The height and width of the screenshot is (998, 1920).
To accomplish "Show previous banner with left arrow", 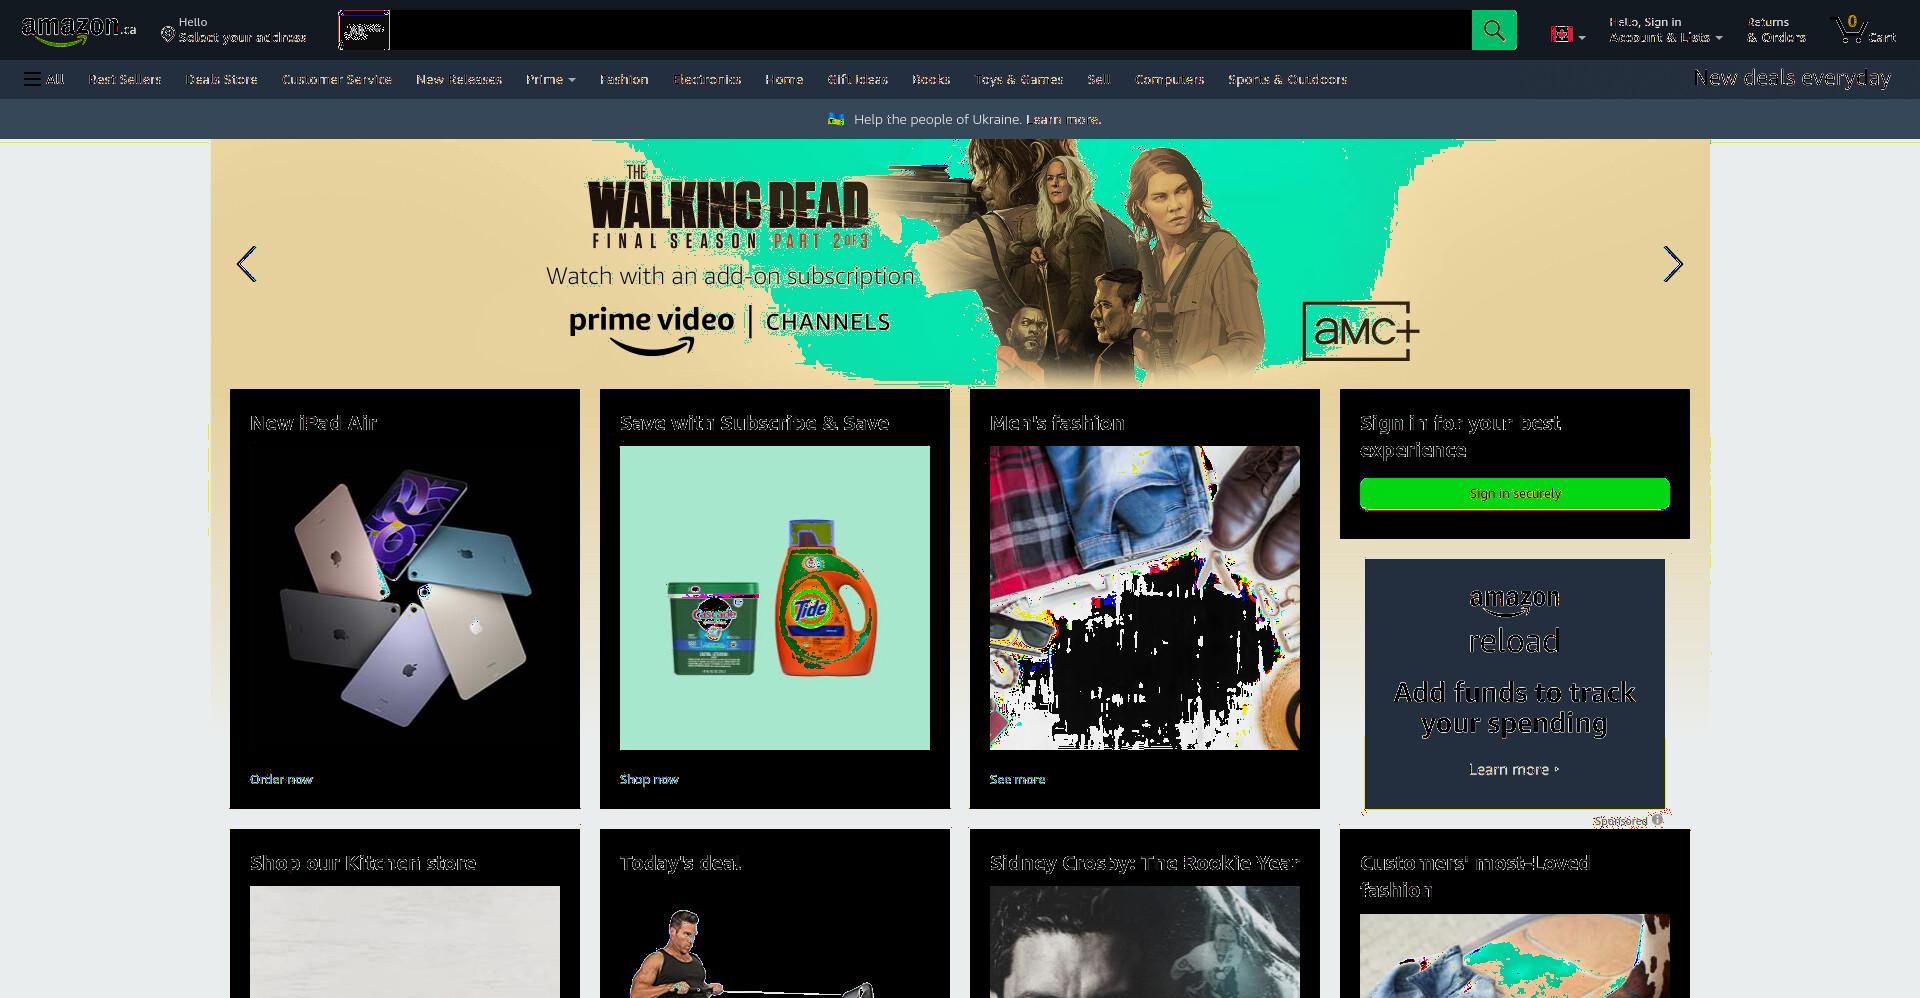I will (247, 264).
